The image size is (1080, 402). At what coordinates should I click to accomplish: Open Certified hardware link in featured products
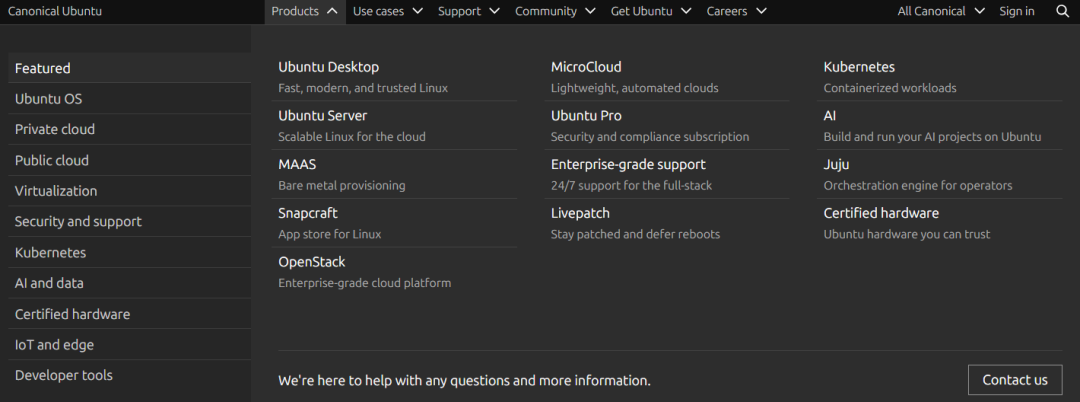(881, 213)
